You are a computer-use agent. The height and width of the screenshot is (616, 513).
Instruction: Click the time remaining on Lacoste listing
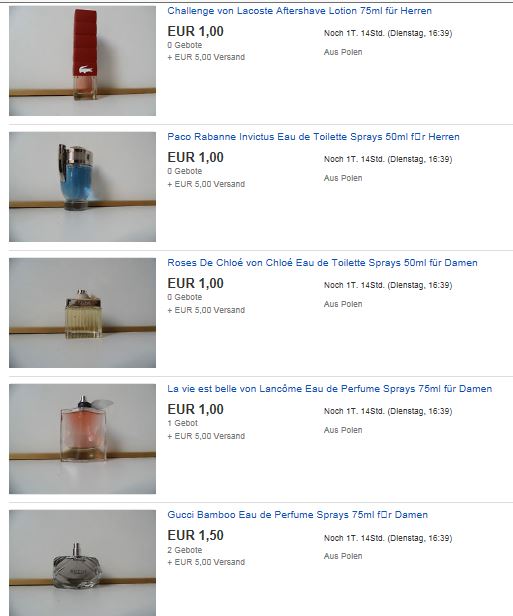(x=388, y=33)
